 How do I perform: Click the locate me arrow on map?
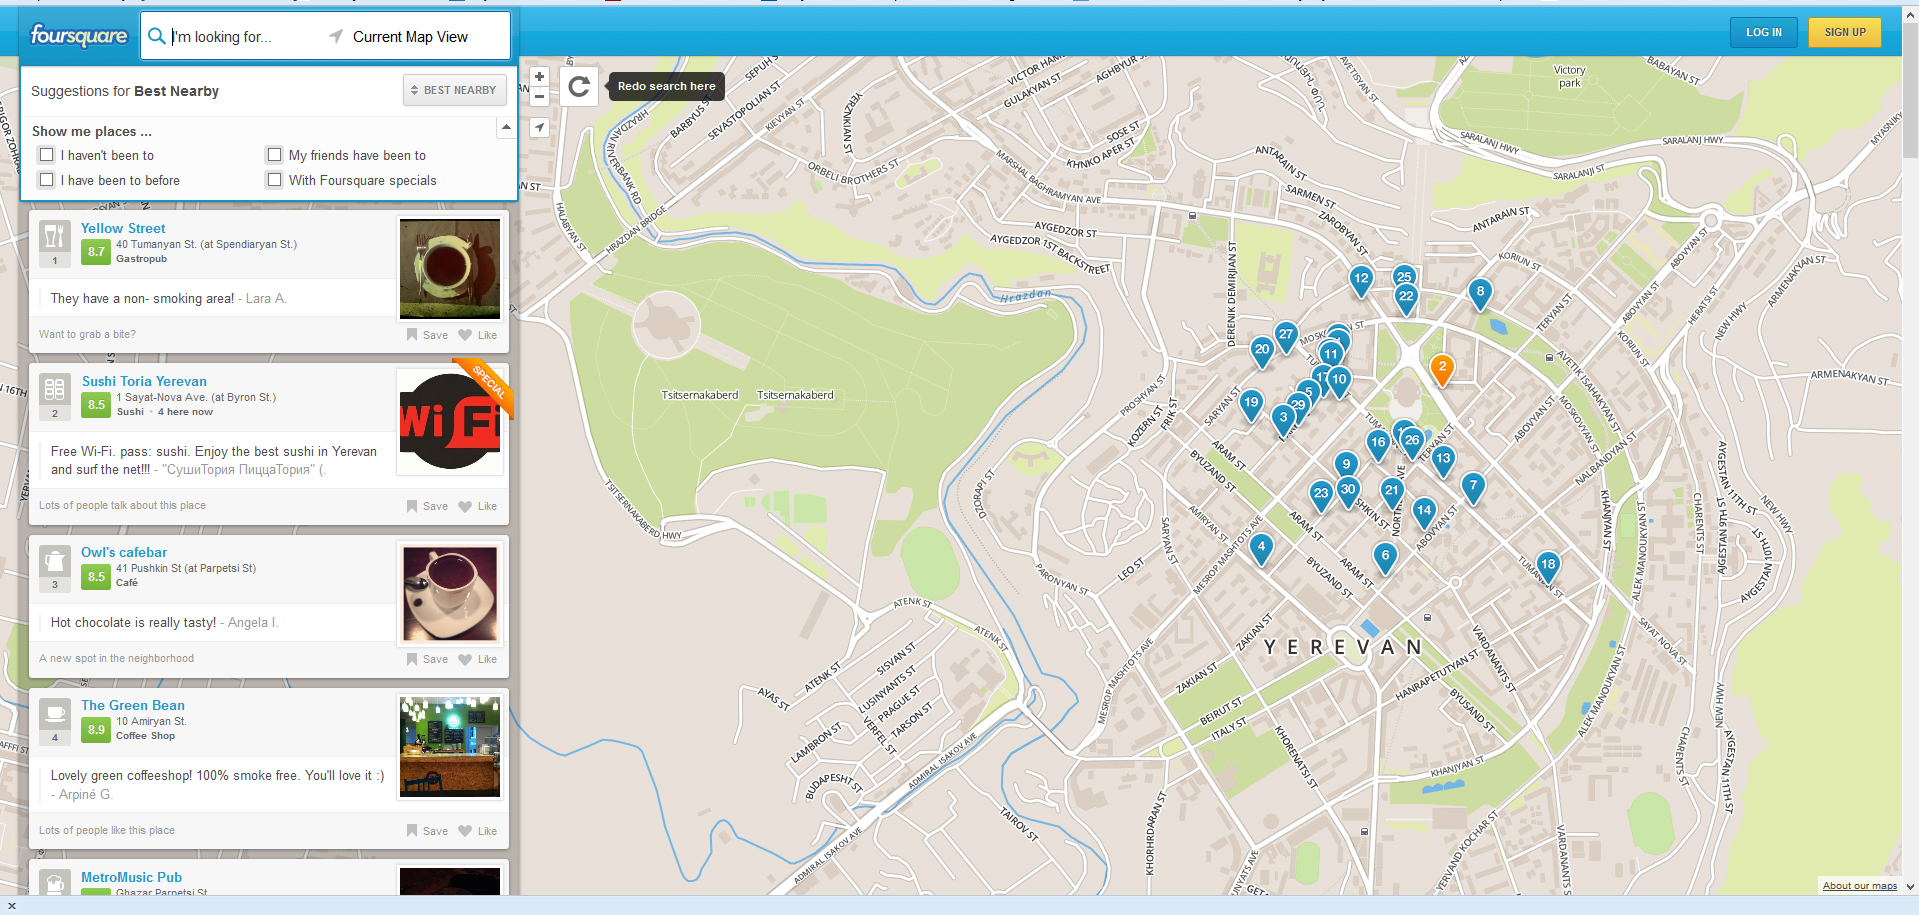(539, 127)
